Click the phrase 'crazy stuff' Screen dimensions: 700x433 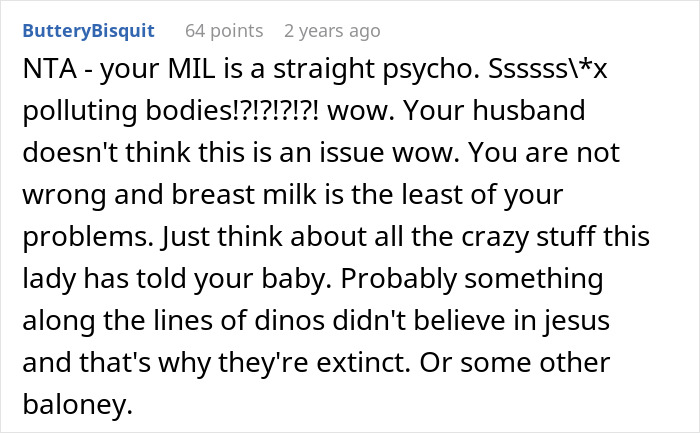coord(483,237)
